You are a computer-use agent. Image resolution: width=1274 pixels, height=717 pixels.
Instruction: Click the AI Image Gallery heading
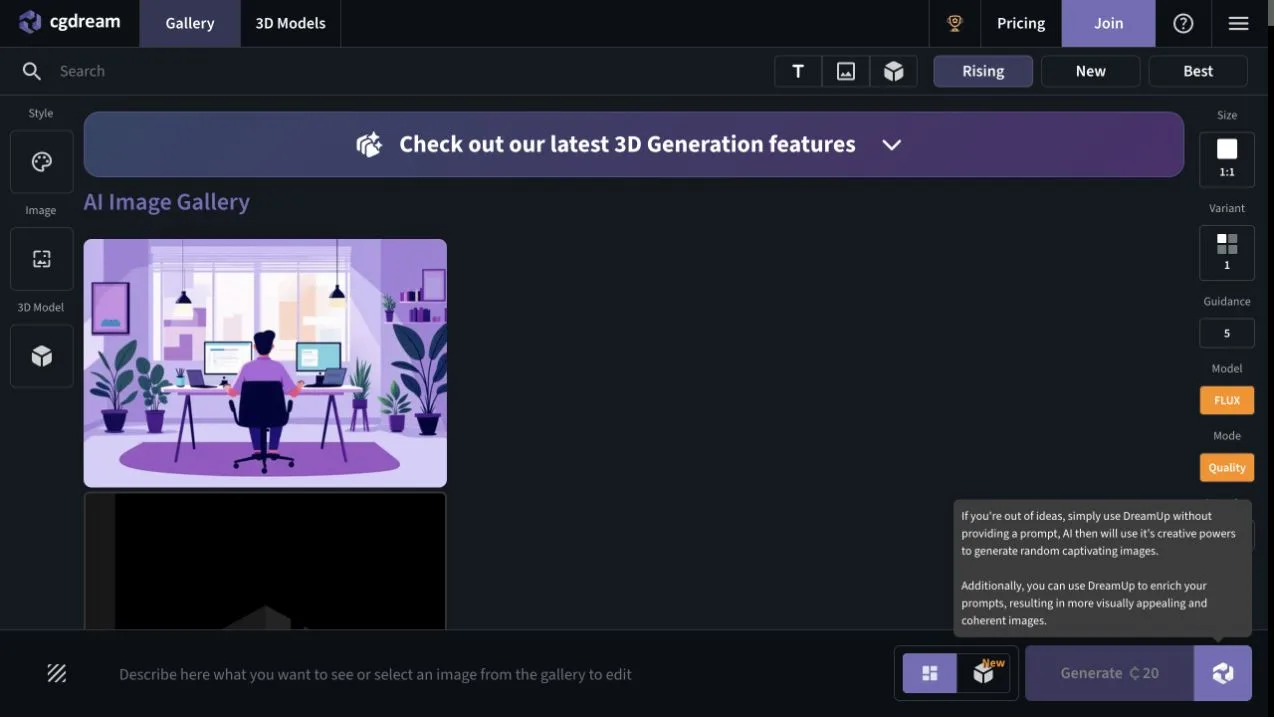coord(167,202)
